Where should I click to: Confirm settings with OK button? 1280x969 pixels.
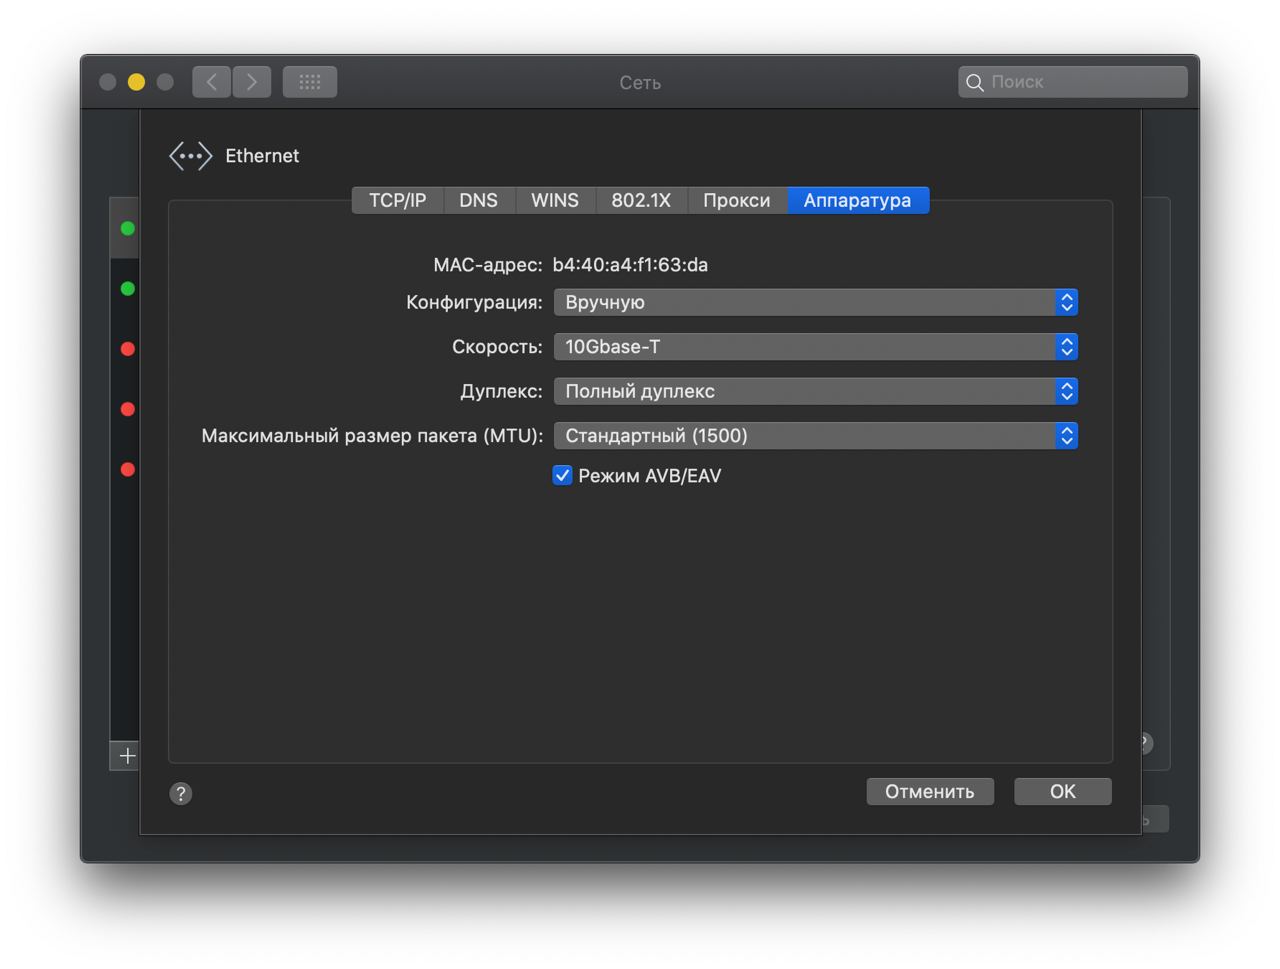(1063, 792)
